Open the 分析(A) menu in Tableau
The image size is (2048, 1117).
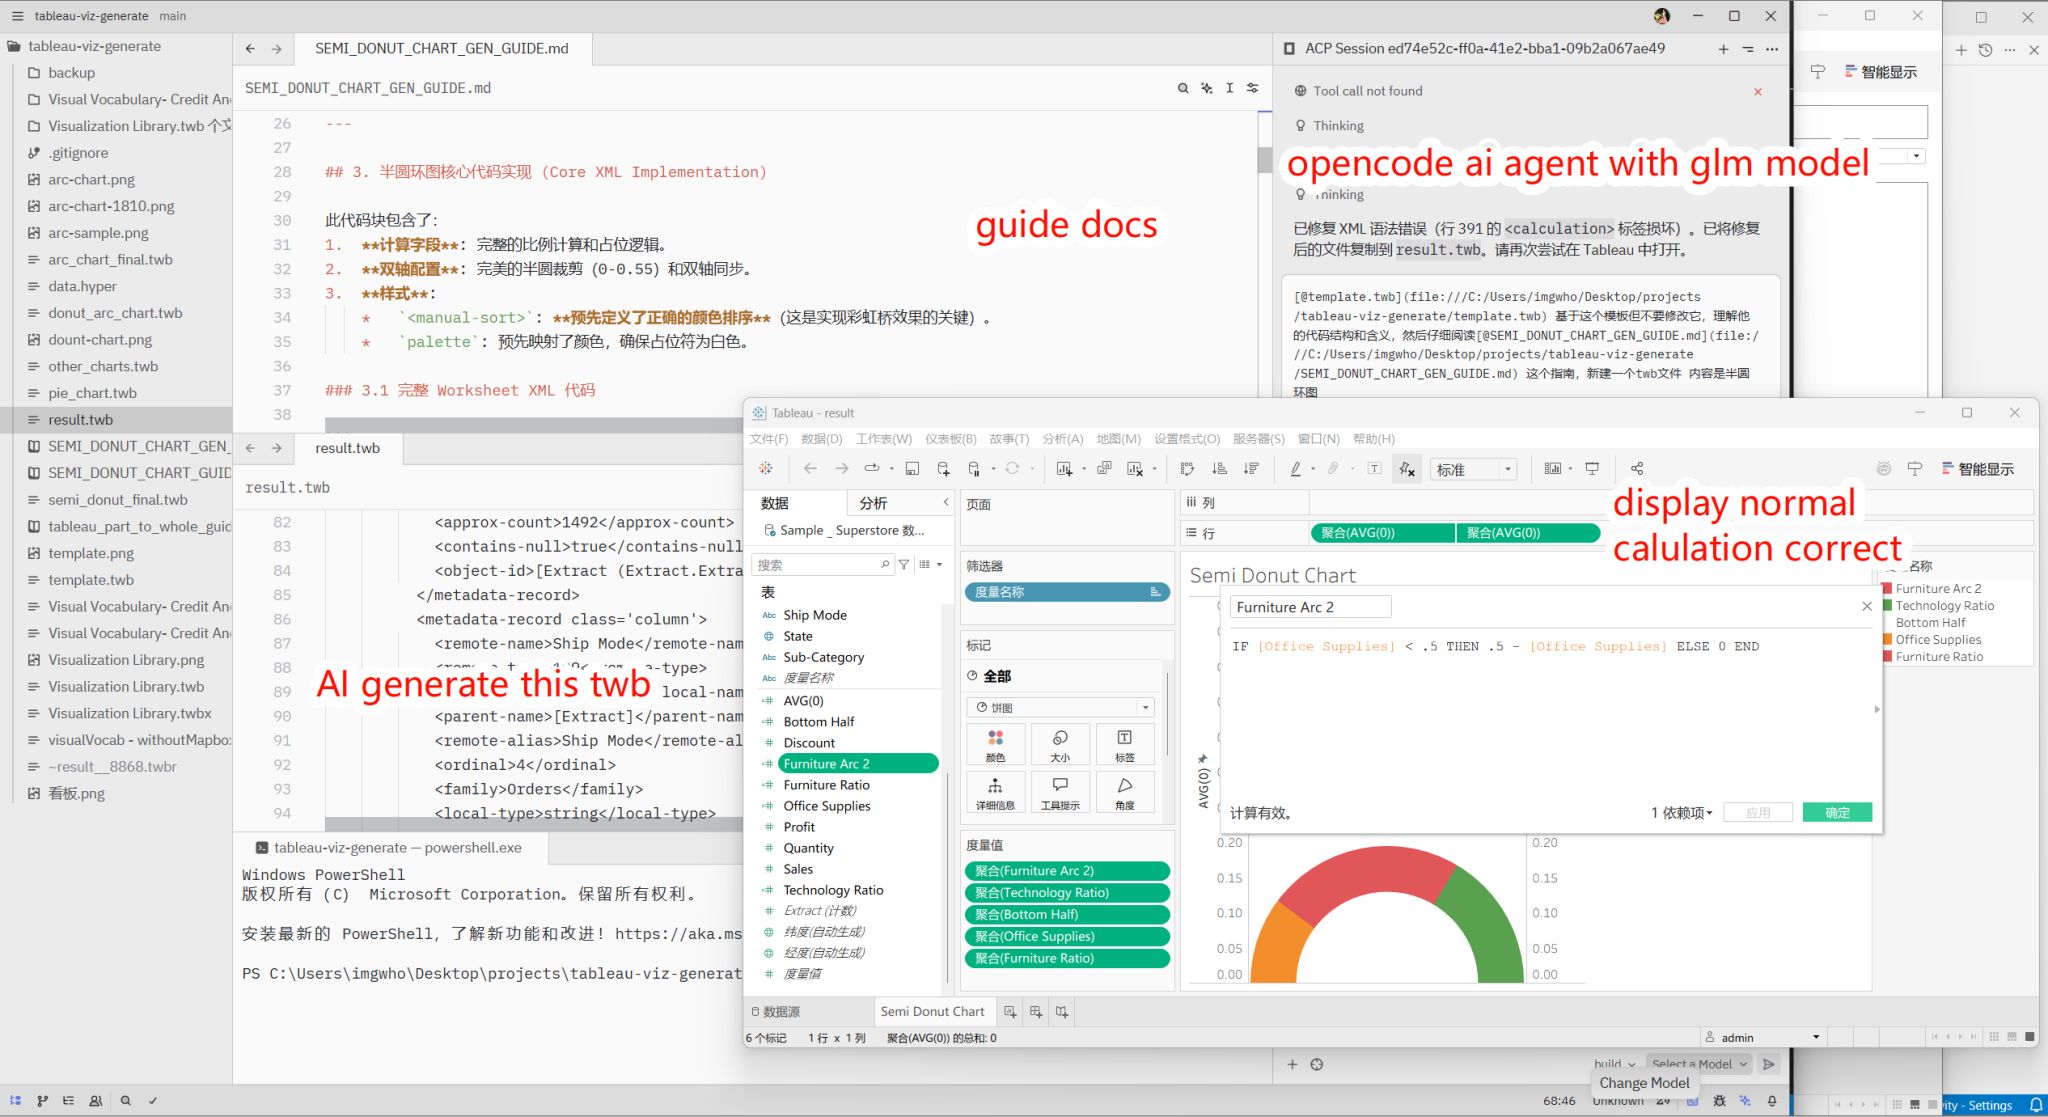click(x=1062, y=439)
